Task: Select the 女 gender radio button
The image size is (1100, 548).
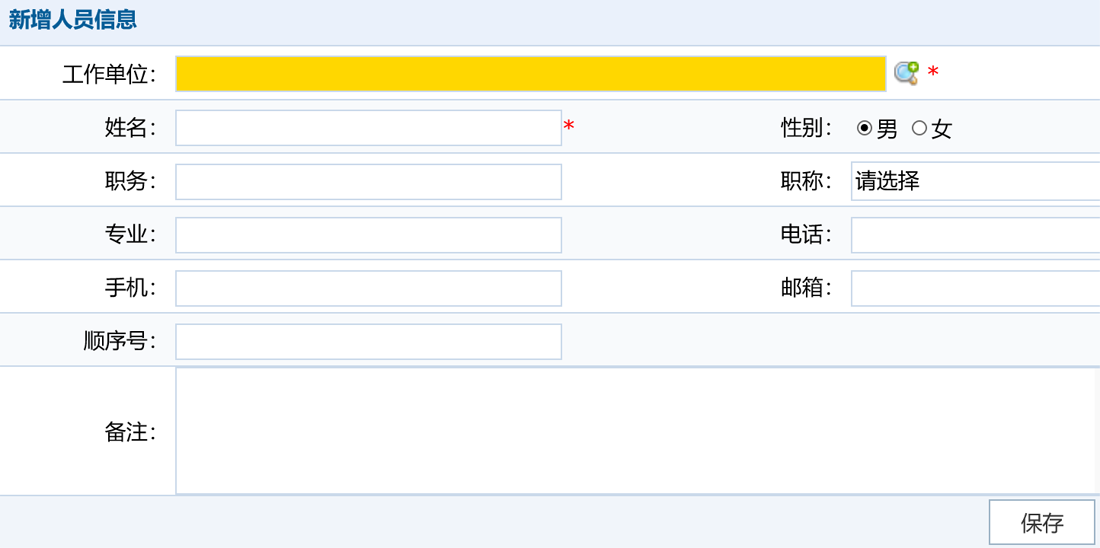Action: [x=919, y=128]
